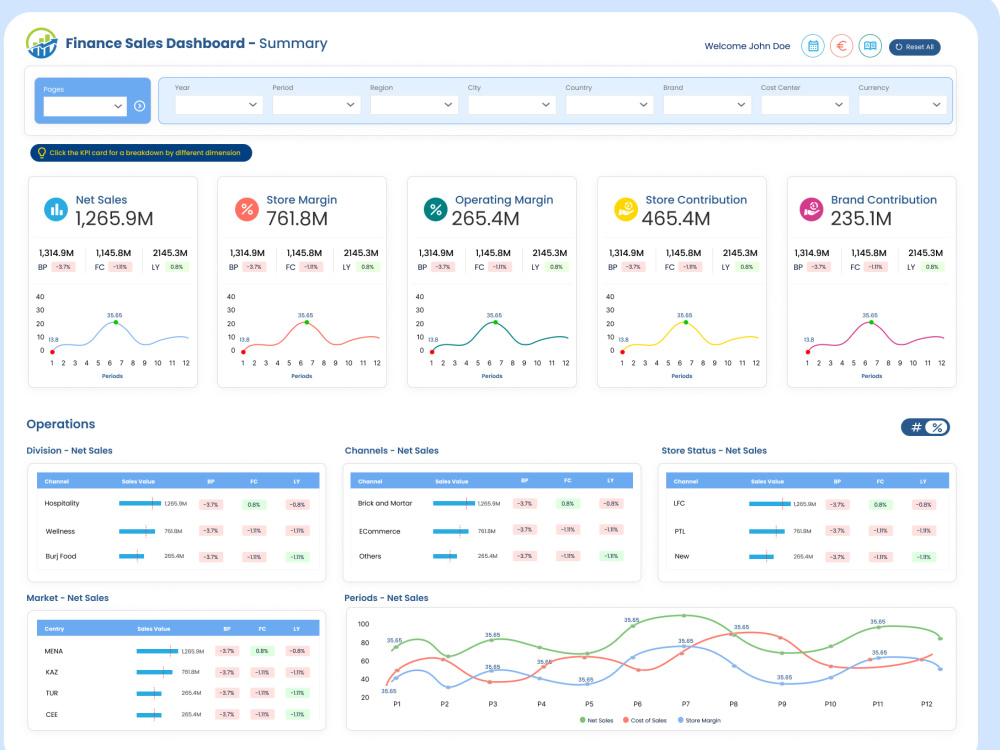Viewport: 1000px width, 750px height.
Task: Expand the City filter dropdown
Action: tap(511, 105)
